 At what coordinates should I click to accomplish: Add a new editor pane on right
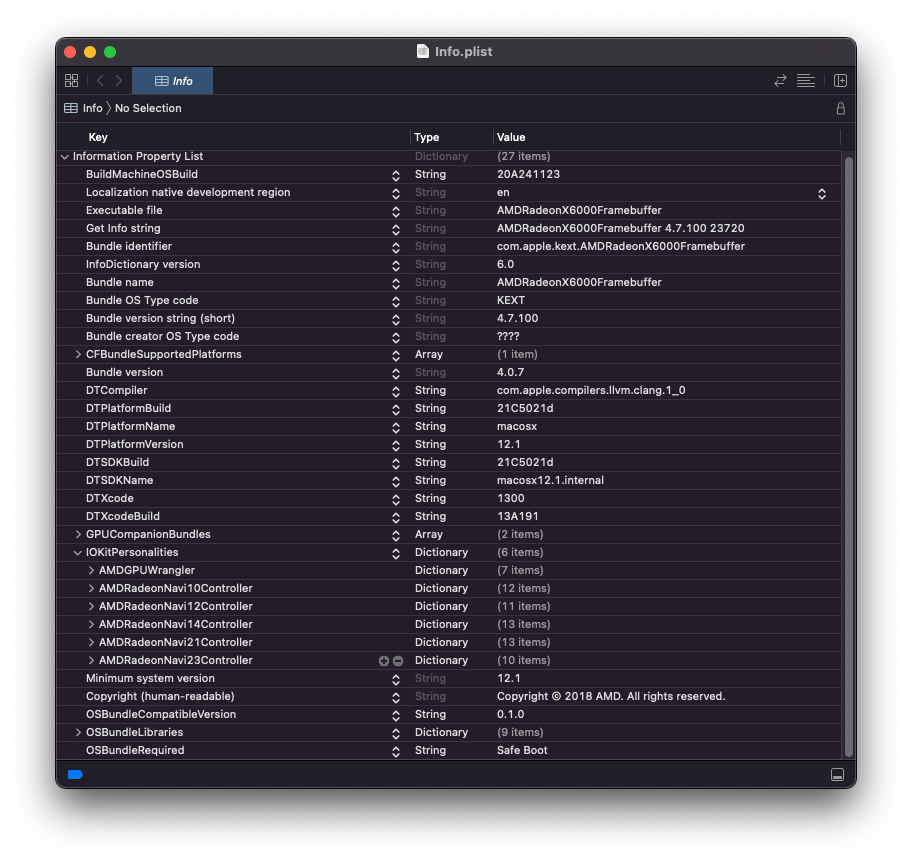(x=840, y=81)
